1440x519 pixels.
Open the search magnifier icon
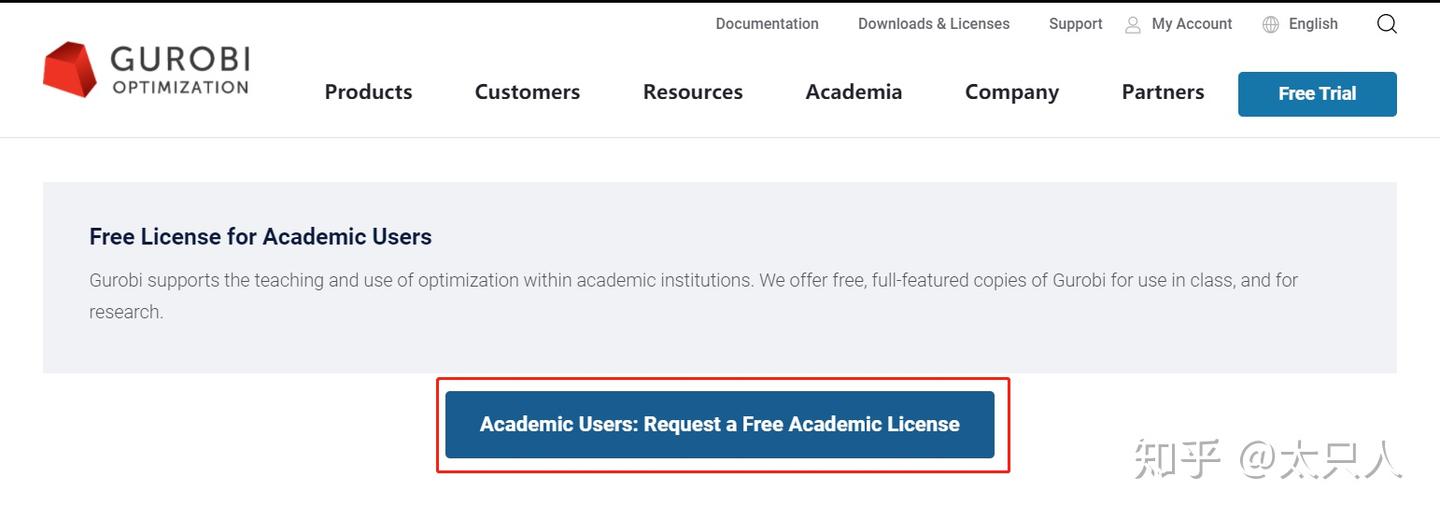click(1386, 24)
